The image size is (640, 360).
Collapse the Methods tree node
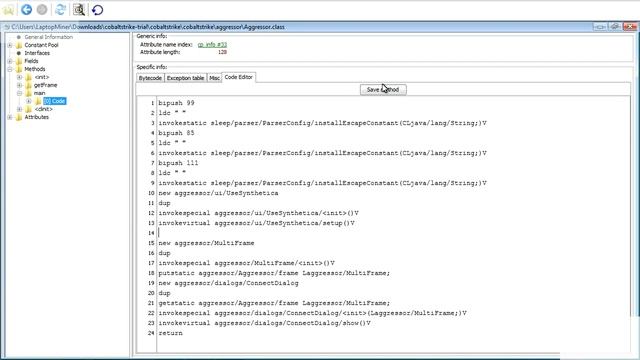click(10, 69)
